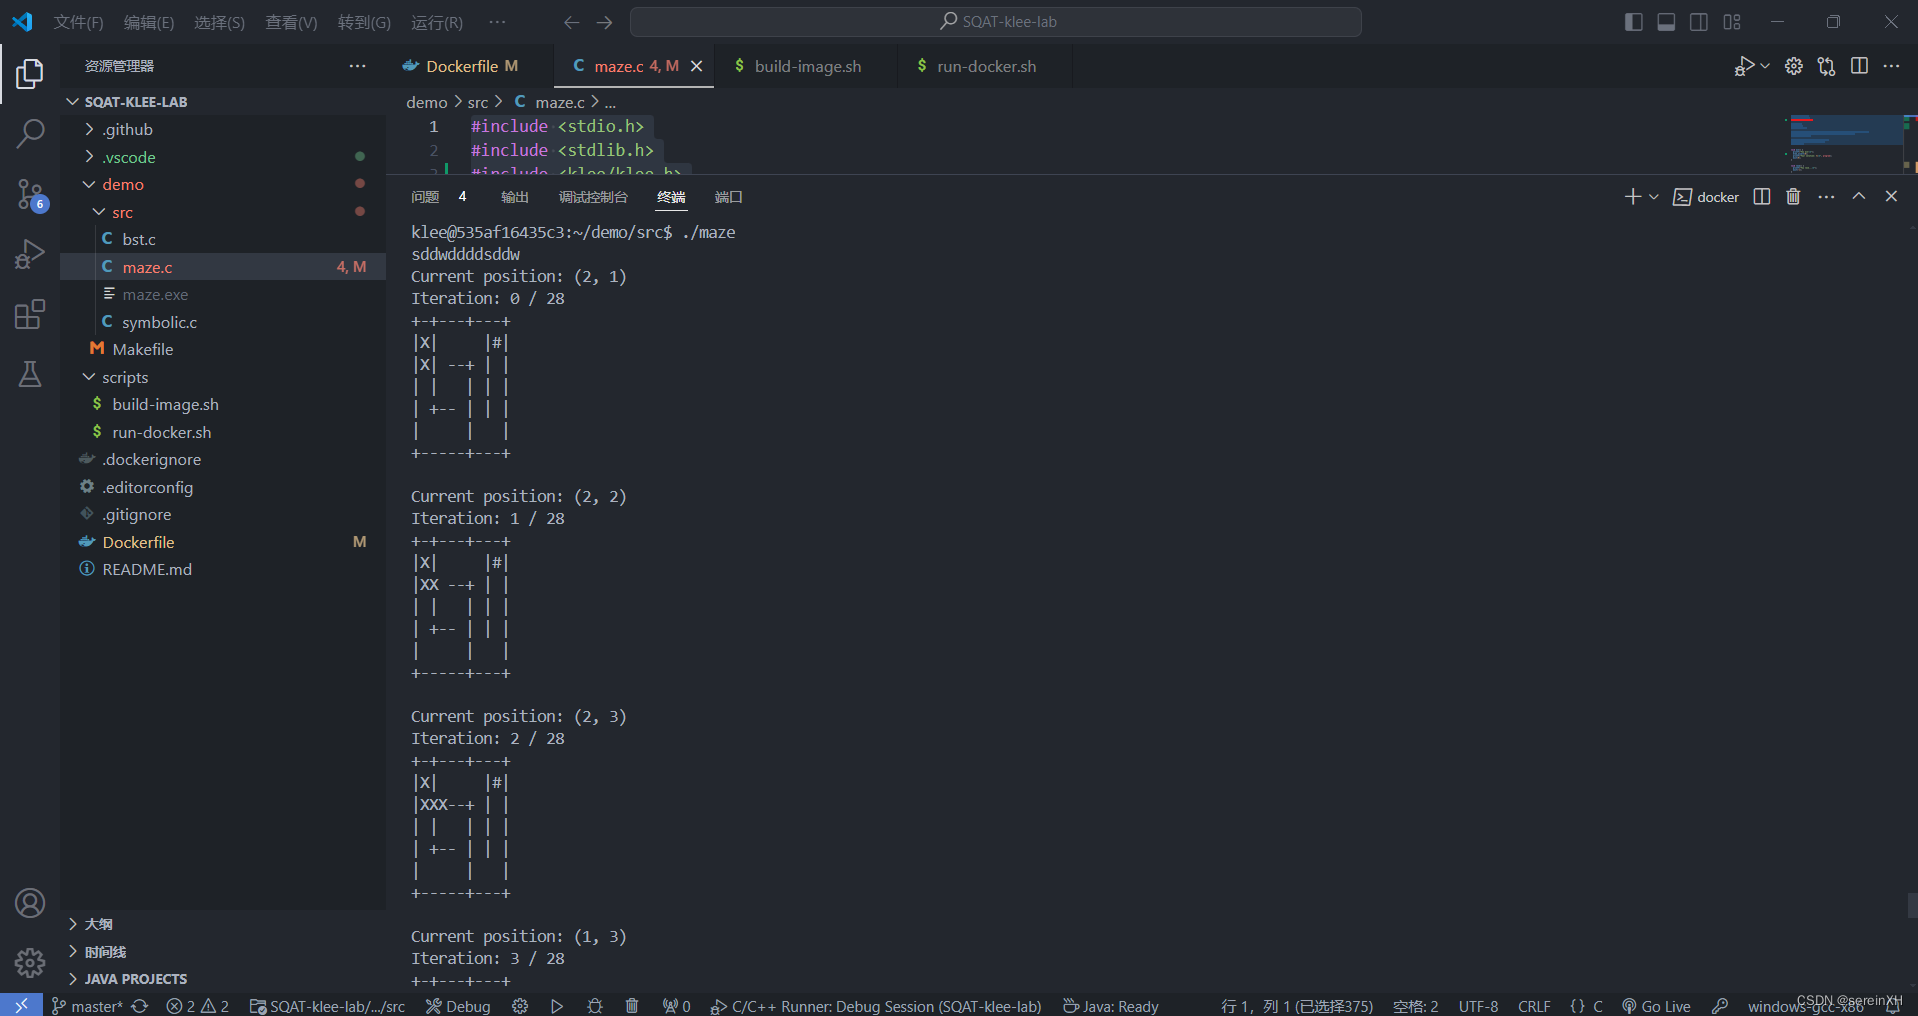Open the Manage gear in activity bar
The width and height of the screenshot is (1918, 1016).
(x=30, y=963)
